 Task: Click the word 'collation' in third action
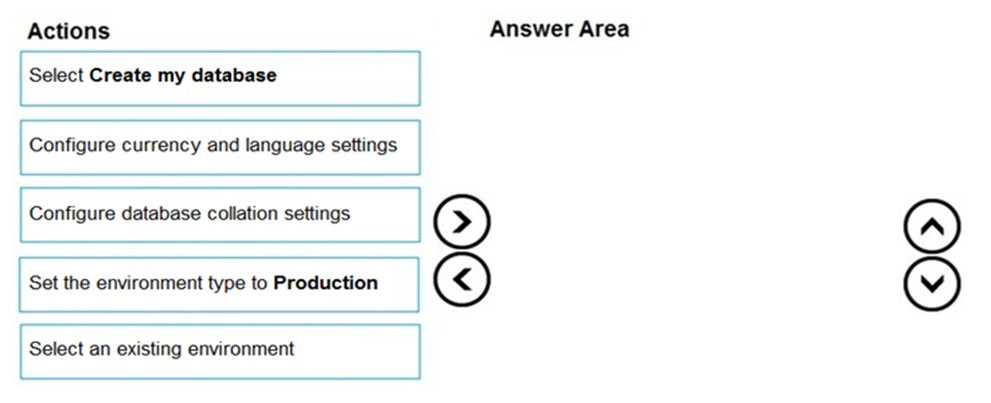pyautogui.click(x=234, y=214)
